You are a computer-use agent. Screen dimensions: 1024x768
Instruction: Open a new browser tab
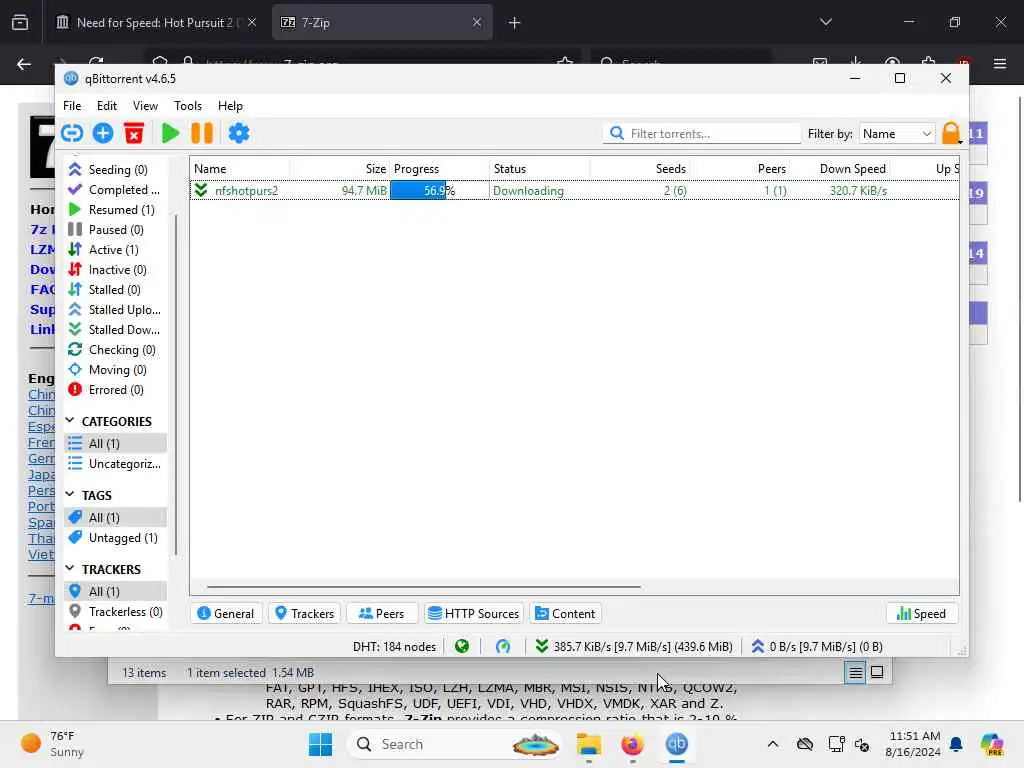[515, 23]
